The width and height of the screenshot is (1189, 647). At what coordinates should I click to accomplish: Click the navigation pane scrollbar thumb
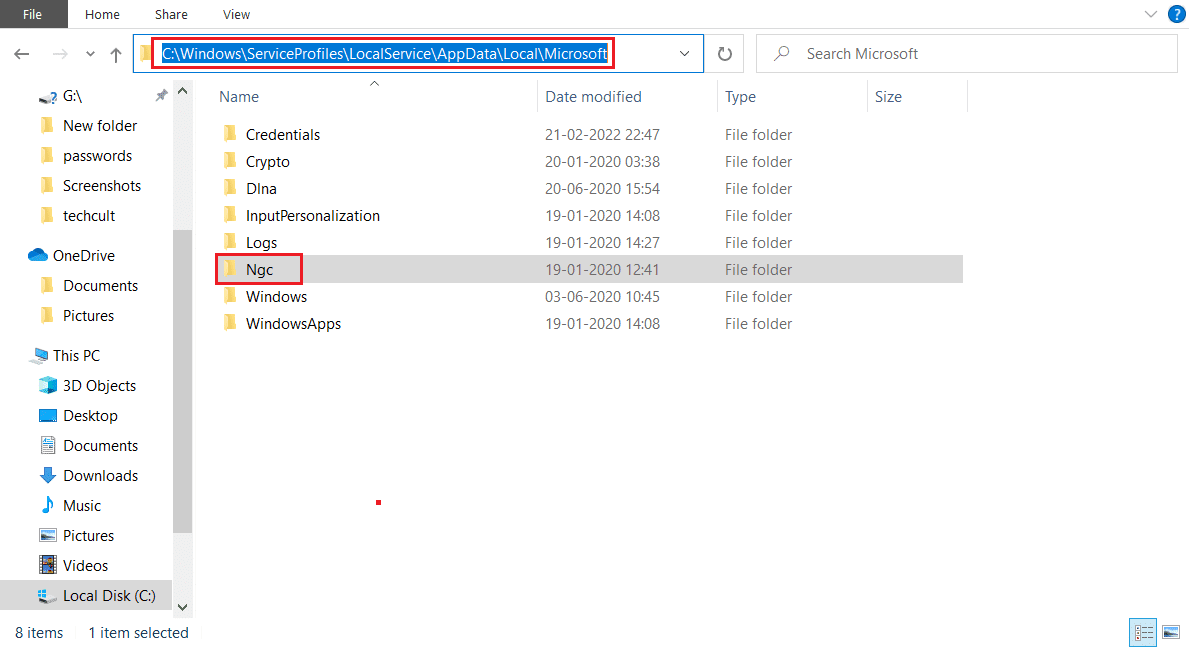[183, 381]
